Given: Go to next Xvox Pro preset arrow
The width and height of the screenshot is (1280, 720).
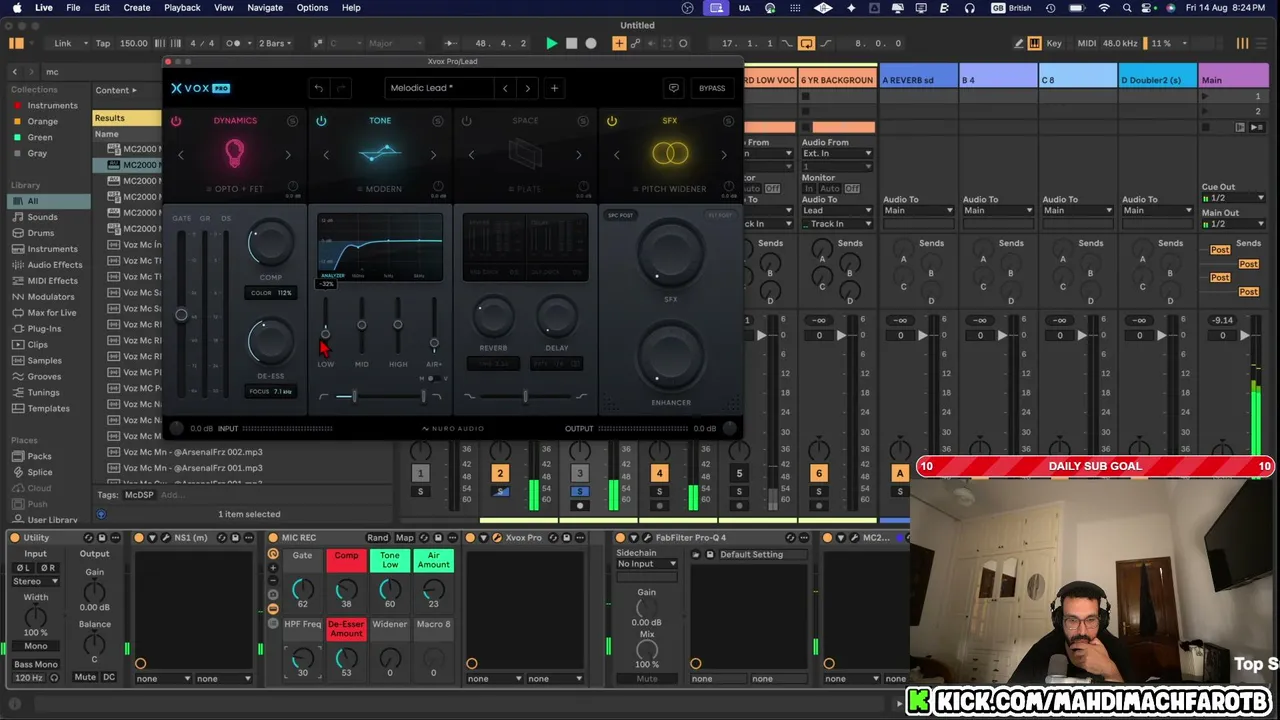Looking at the screenshot, I should pyautogui.click(x=528, y=88).
